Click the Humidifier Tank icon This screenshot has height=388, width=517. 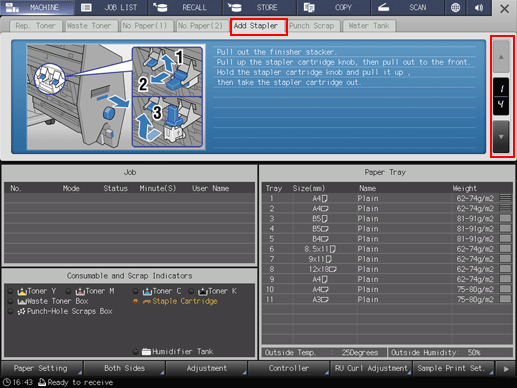click(146, 352)
